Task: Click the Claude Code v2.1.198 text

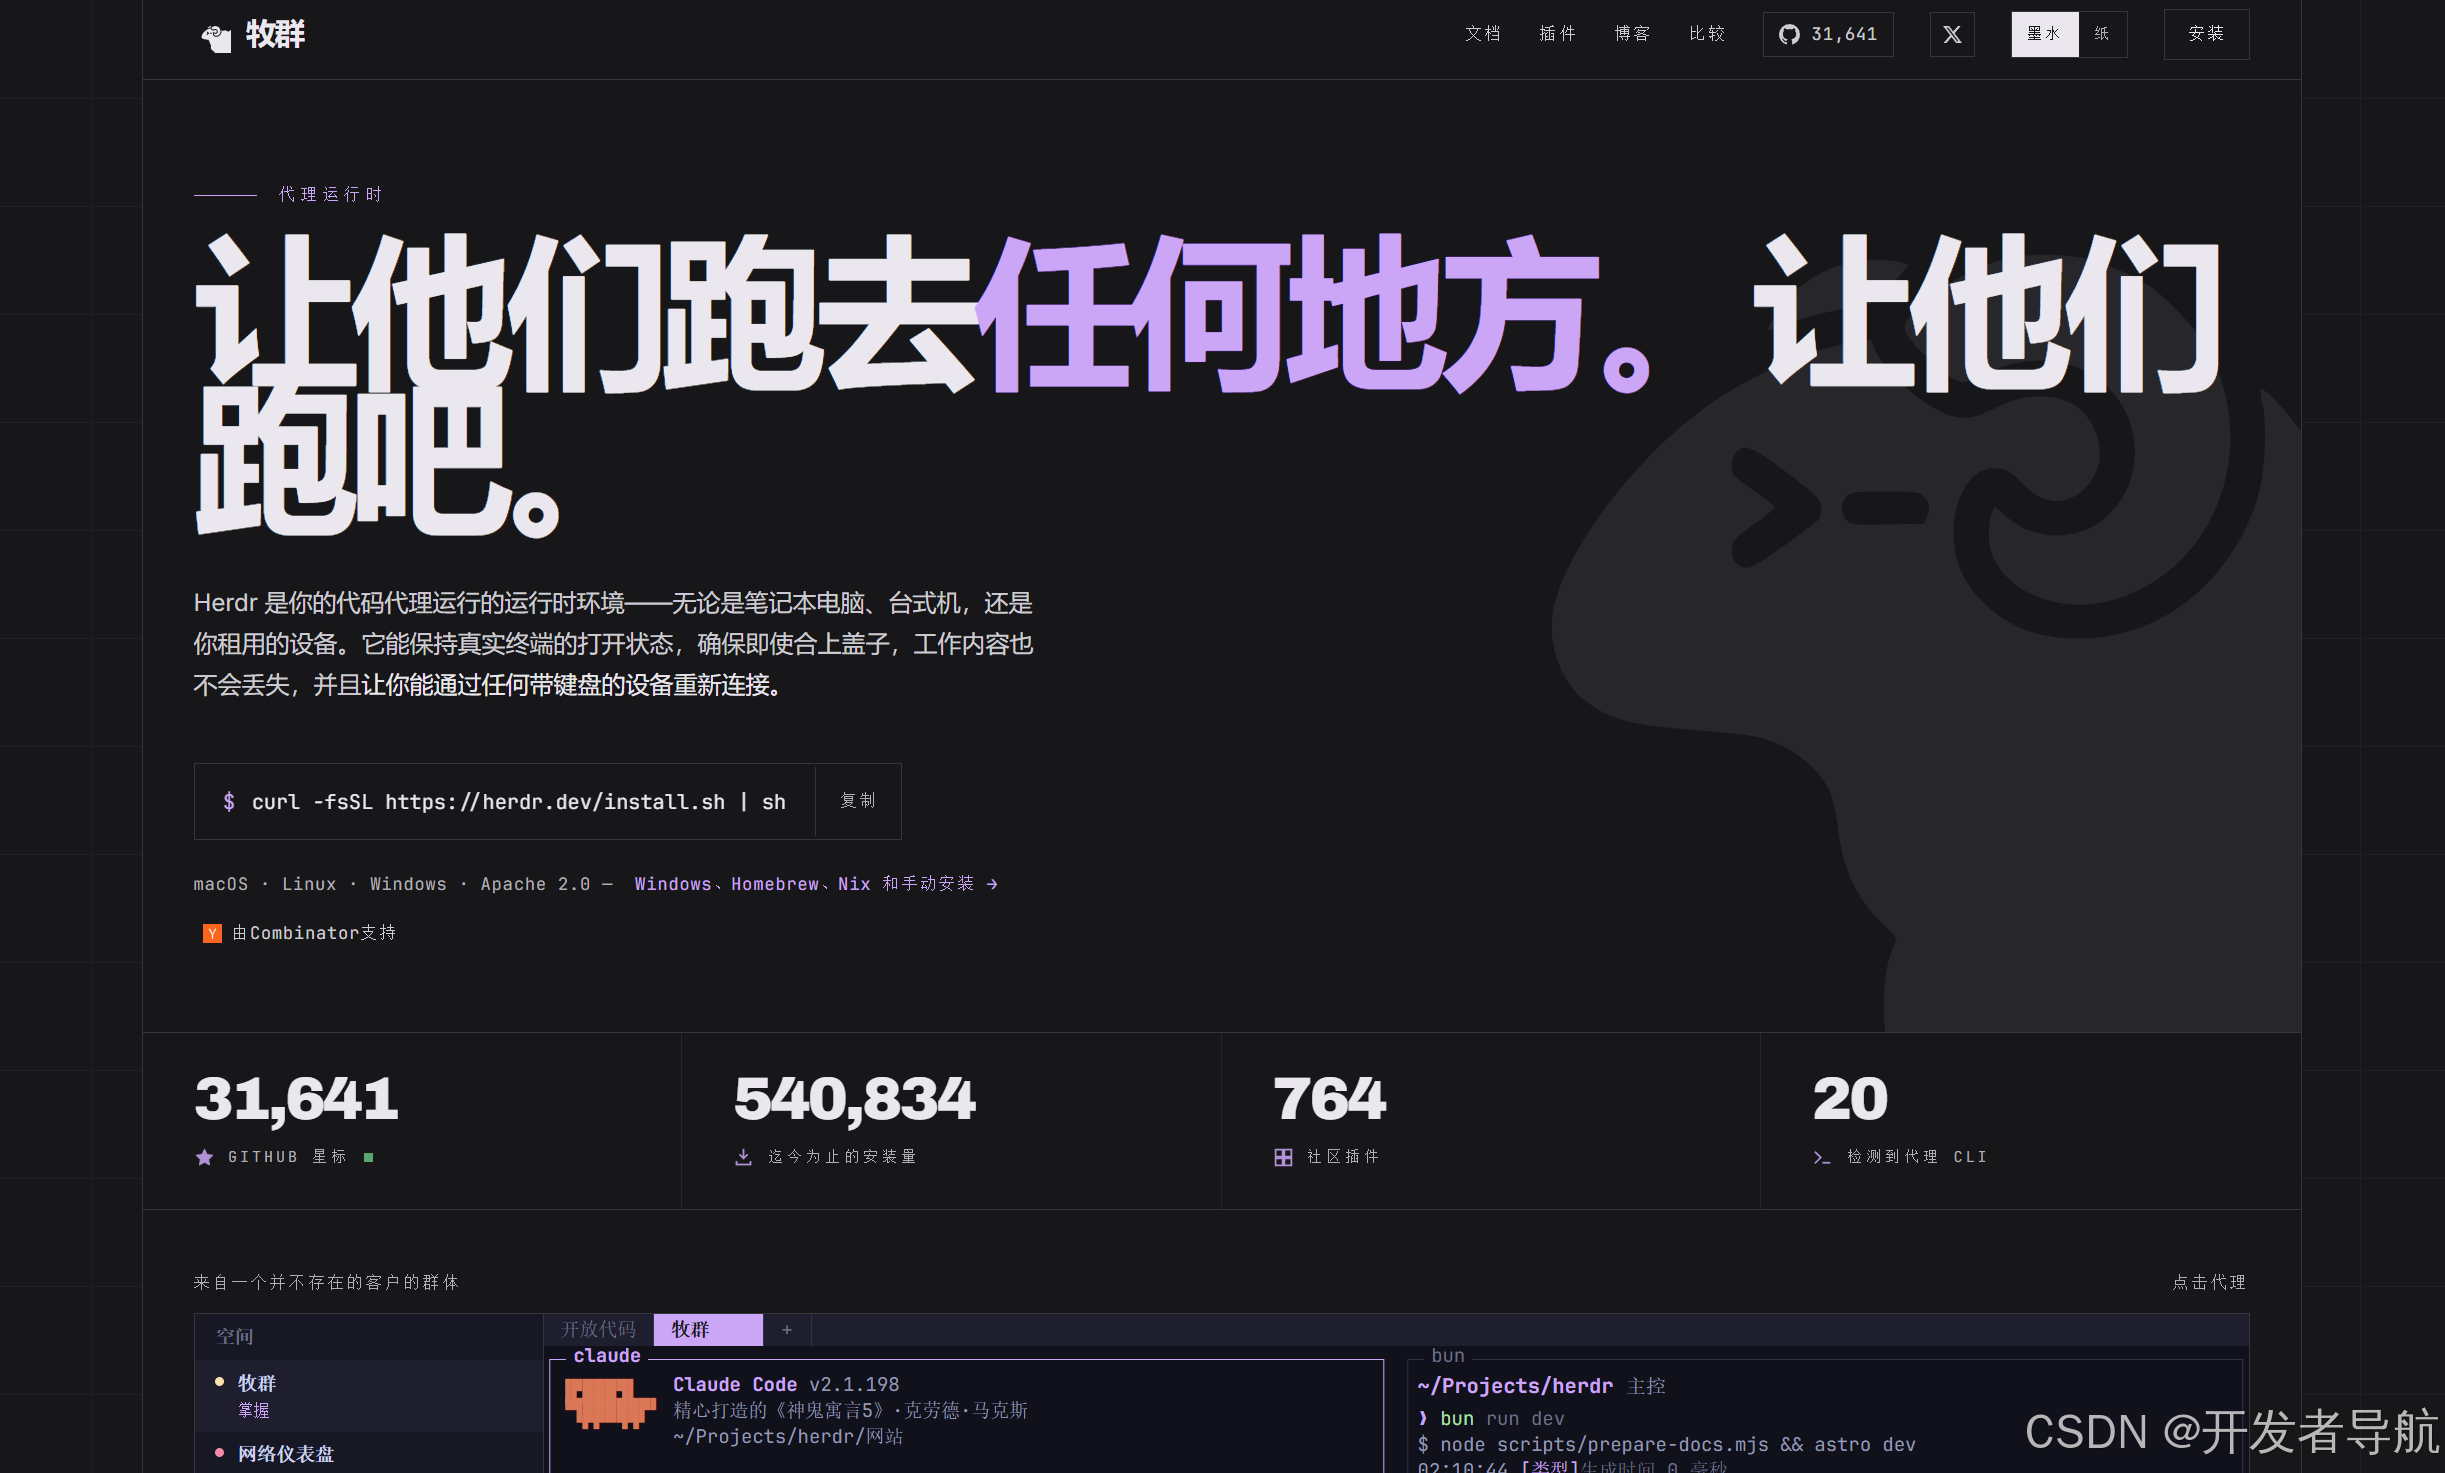Action: [x=786, y=1384]
